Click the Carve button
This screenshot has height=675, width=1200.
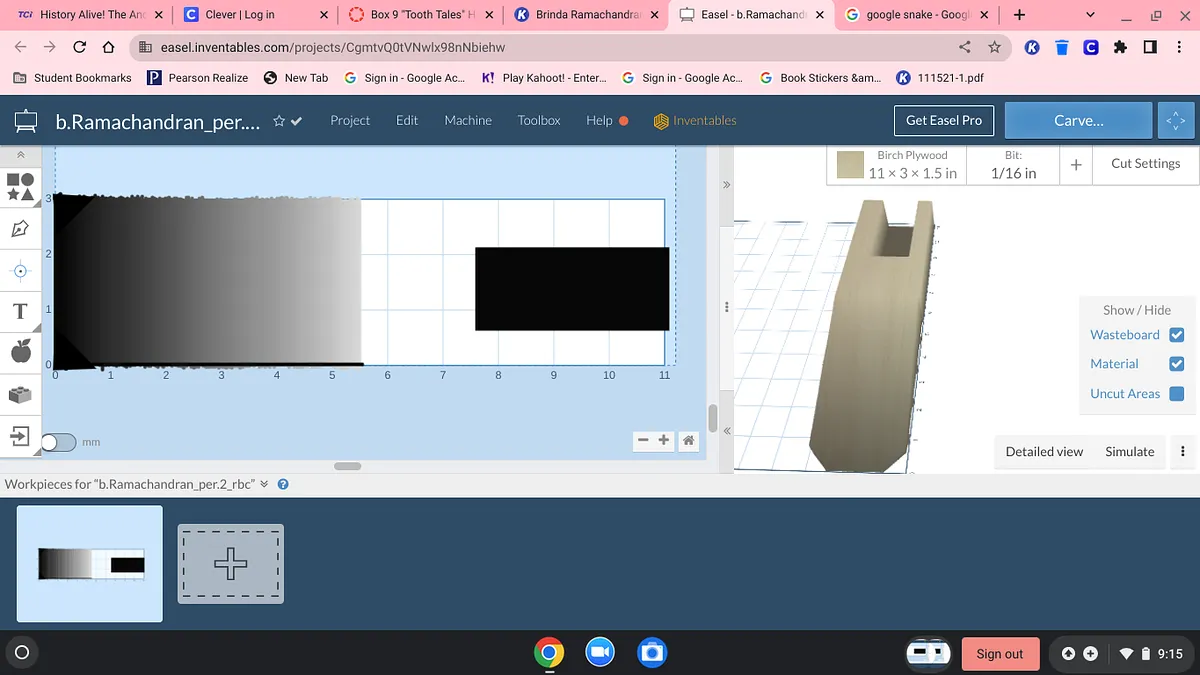[x=1078, y=120]
